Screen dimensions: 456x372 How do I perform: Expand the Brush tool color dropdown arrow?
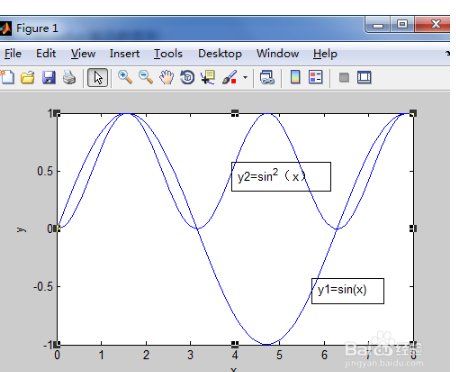245,78
